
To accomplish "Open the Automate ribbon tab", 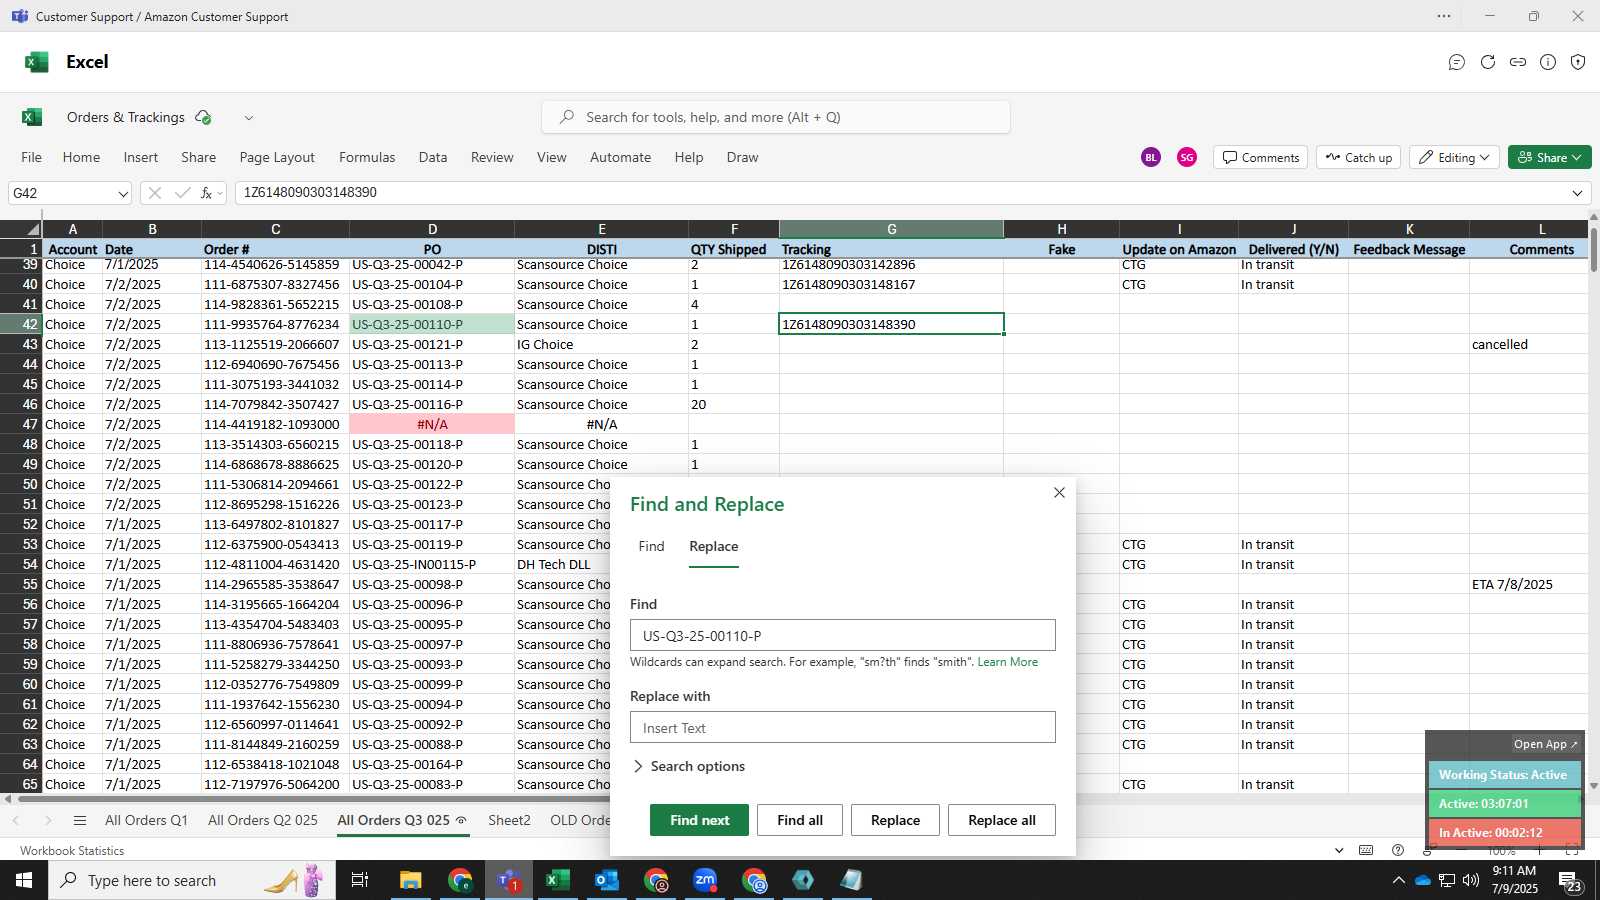I will (620, 157).
